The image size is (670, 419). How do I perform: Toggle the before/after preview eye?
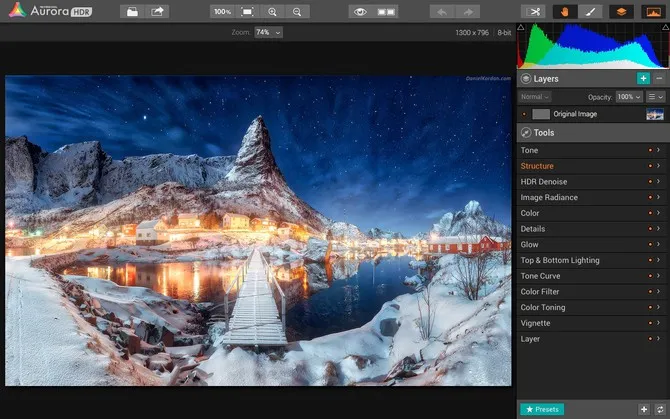click(361, 11)
